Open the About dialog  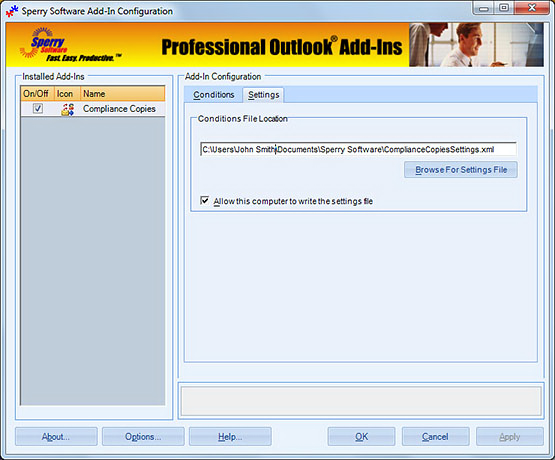click(56, 437)
